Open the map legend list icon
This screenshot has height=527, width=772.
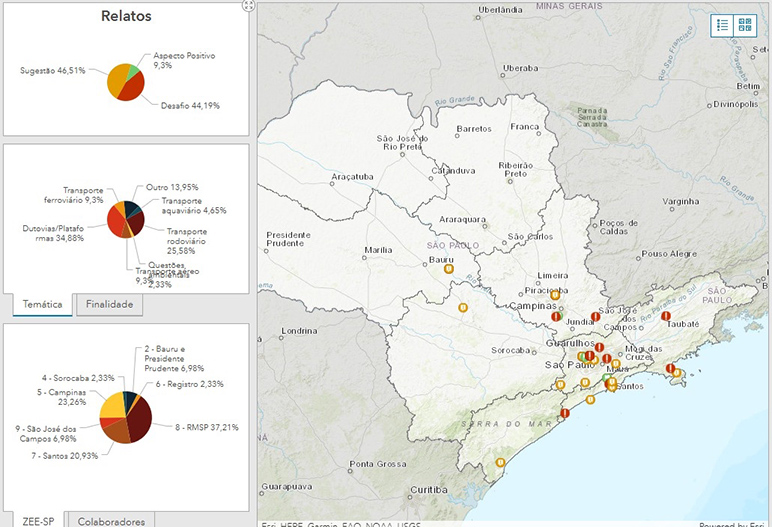click(x=721, y=26)
